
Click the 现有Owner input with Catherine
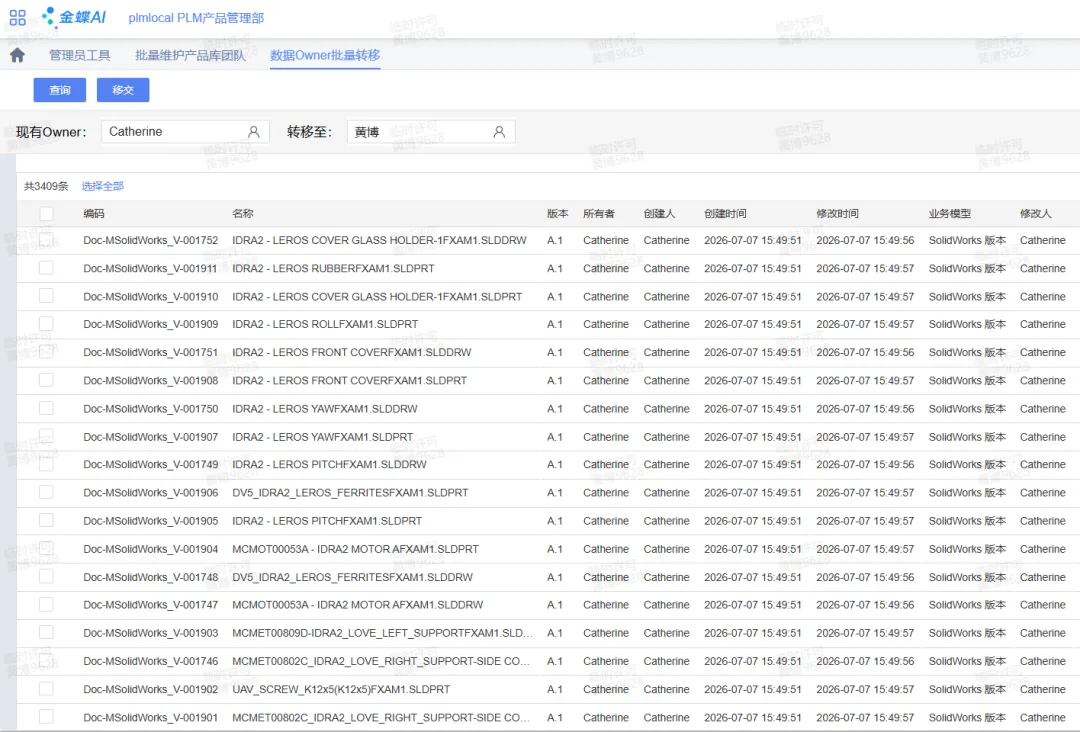[185, 132]
